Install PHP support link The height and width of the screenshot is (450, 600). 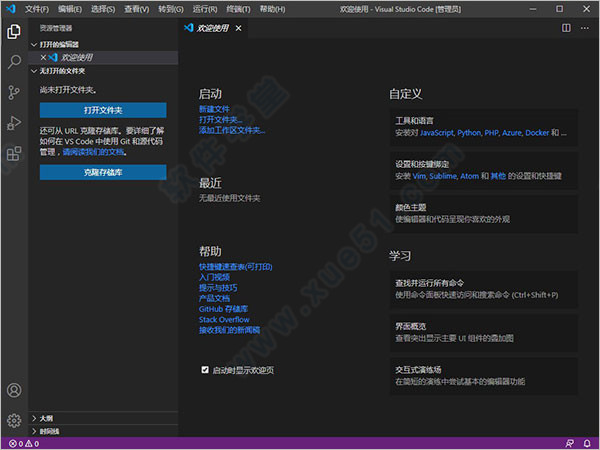[491, 133]
